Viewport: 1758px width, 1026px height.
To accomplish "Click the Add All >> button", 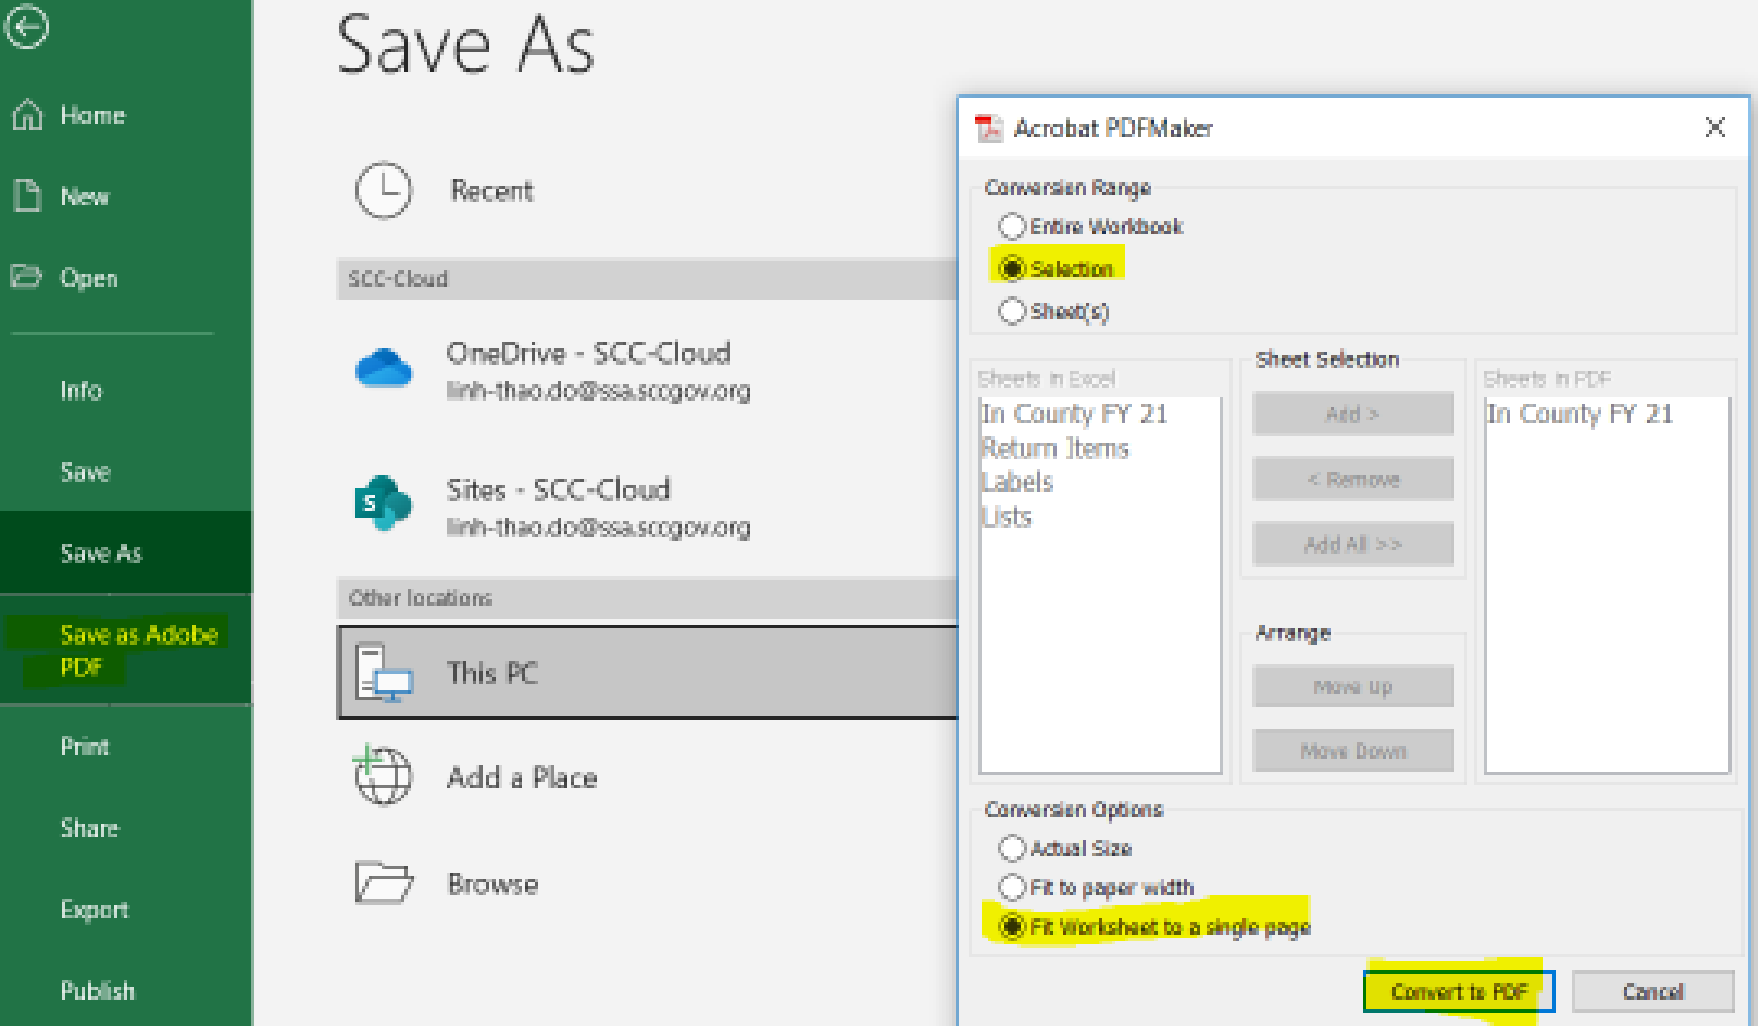I will [1352, 544].
